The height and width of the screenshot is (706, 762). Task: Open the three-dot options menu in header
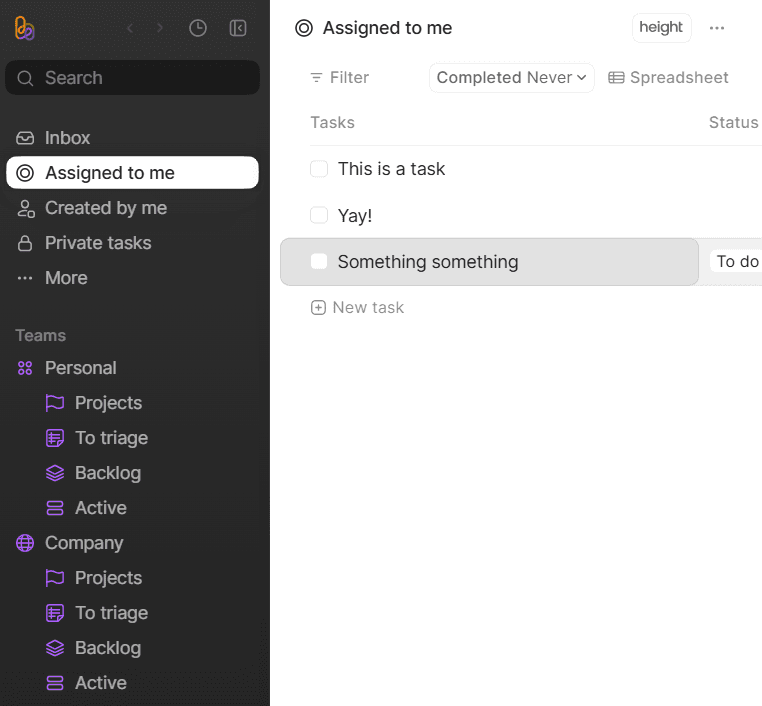click(x=717, y=28)
